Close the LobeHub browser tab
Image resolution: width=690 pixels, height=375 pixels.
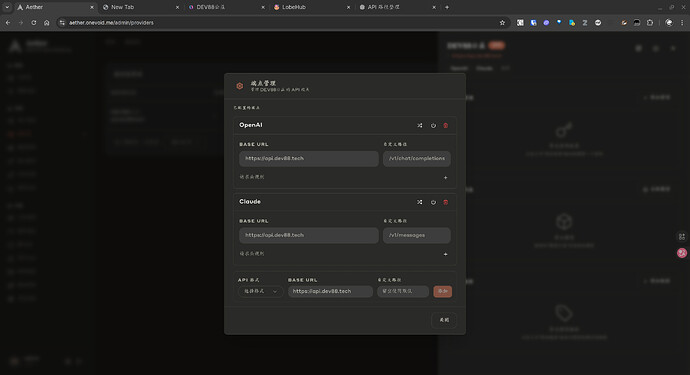coord(348,7)
